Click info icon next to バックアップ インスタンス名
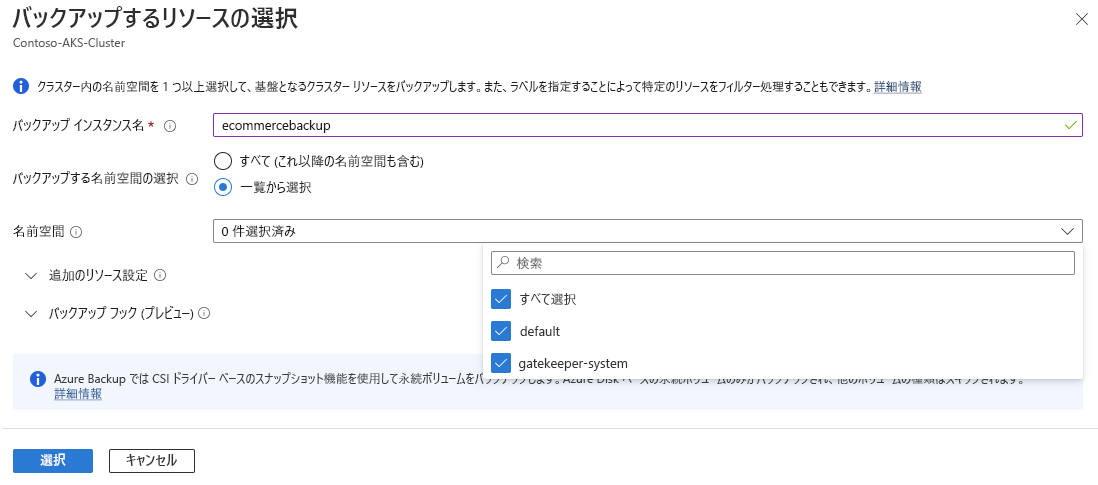Screen dimensions: 1098x485 tap(169, 126)
